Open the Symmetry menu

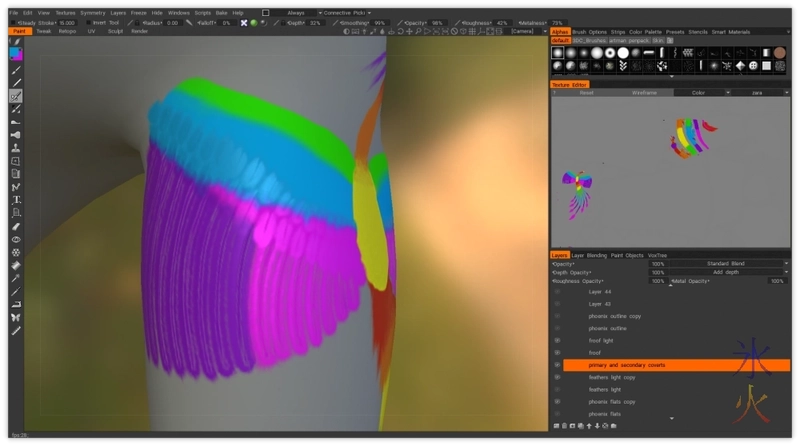point(92,12)
